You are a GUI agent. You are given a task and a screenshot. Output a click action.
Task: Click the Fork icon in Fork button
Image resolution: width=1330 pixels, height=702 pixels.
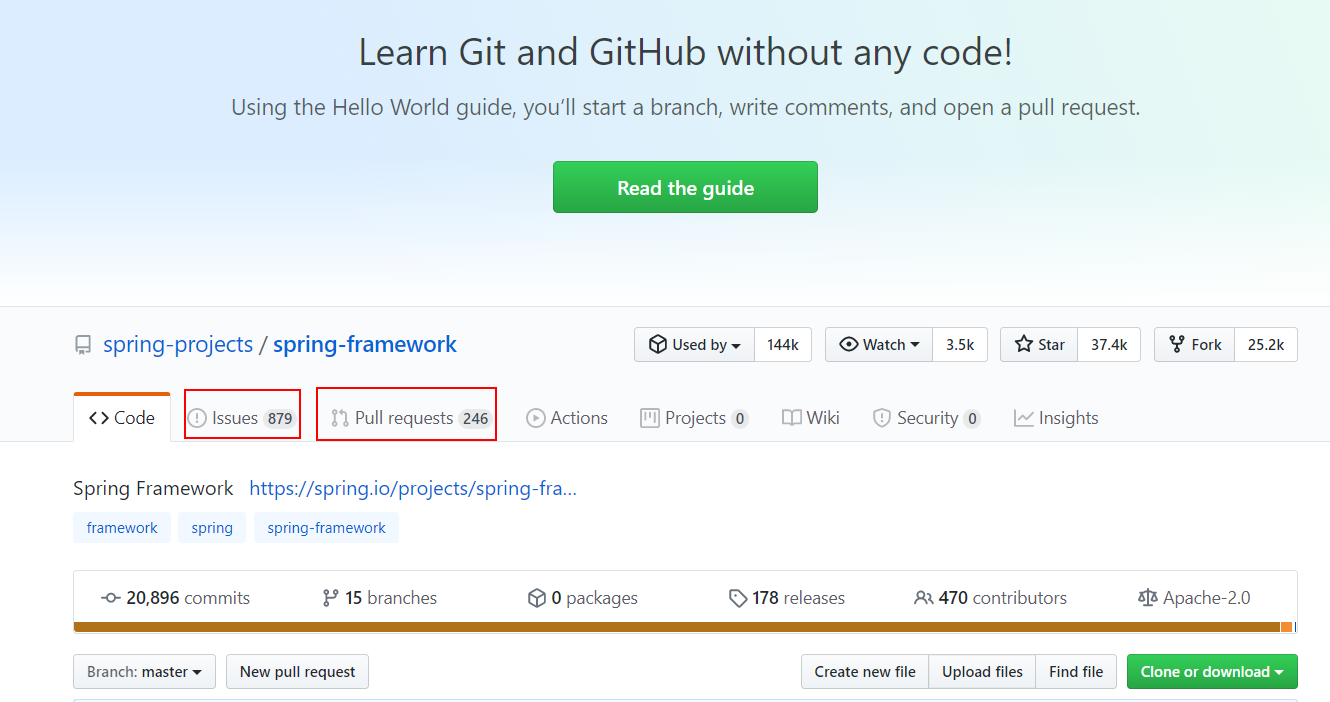tap(1178, 344)
